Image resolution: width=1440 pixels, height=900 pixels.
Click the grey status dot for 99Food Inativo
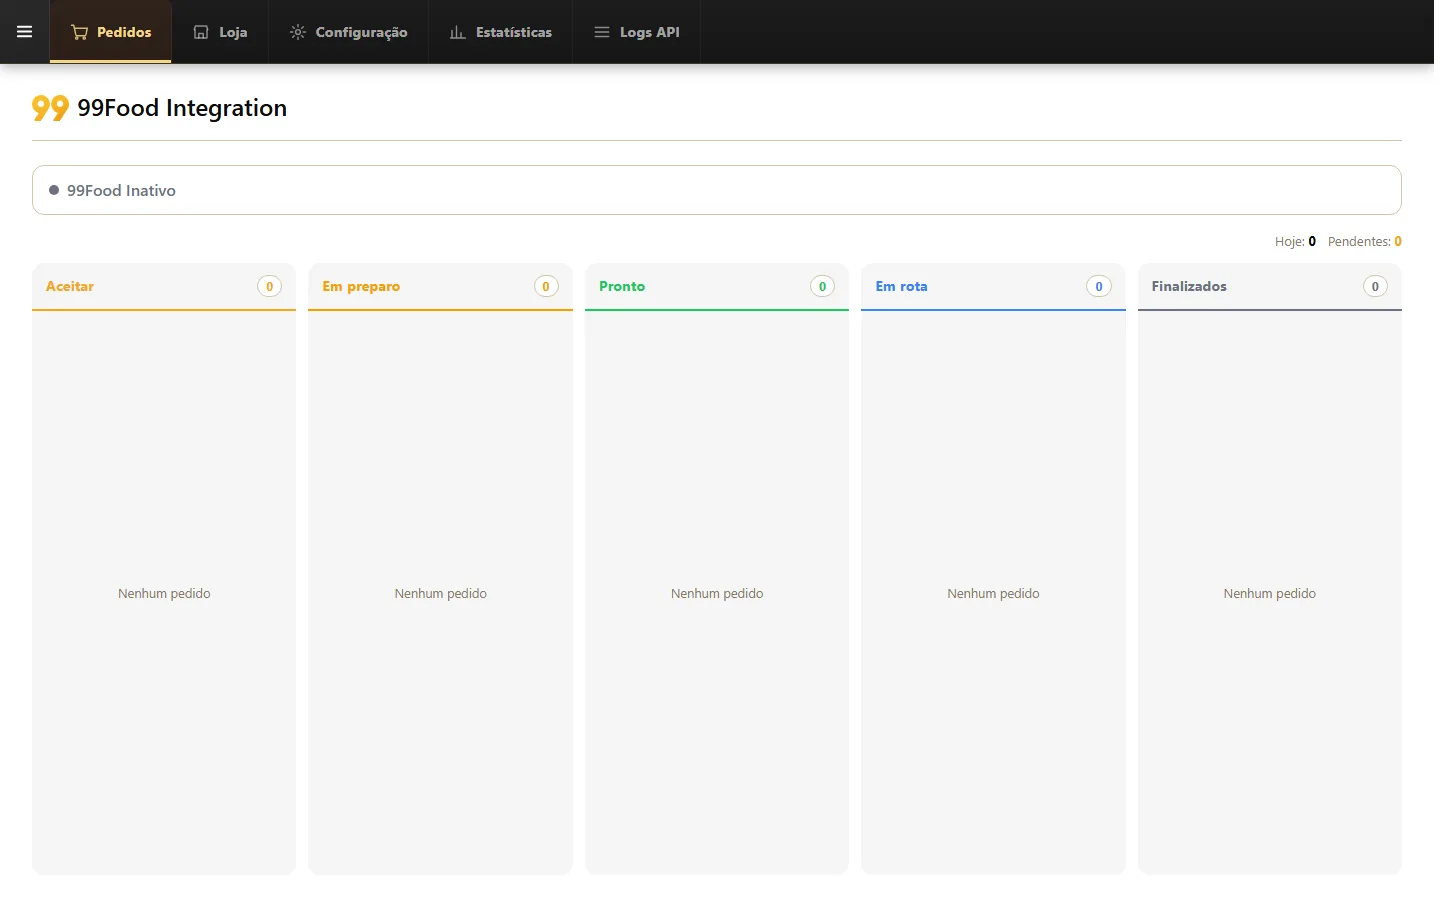[x=54, y=190]
